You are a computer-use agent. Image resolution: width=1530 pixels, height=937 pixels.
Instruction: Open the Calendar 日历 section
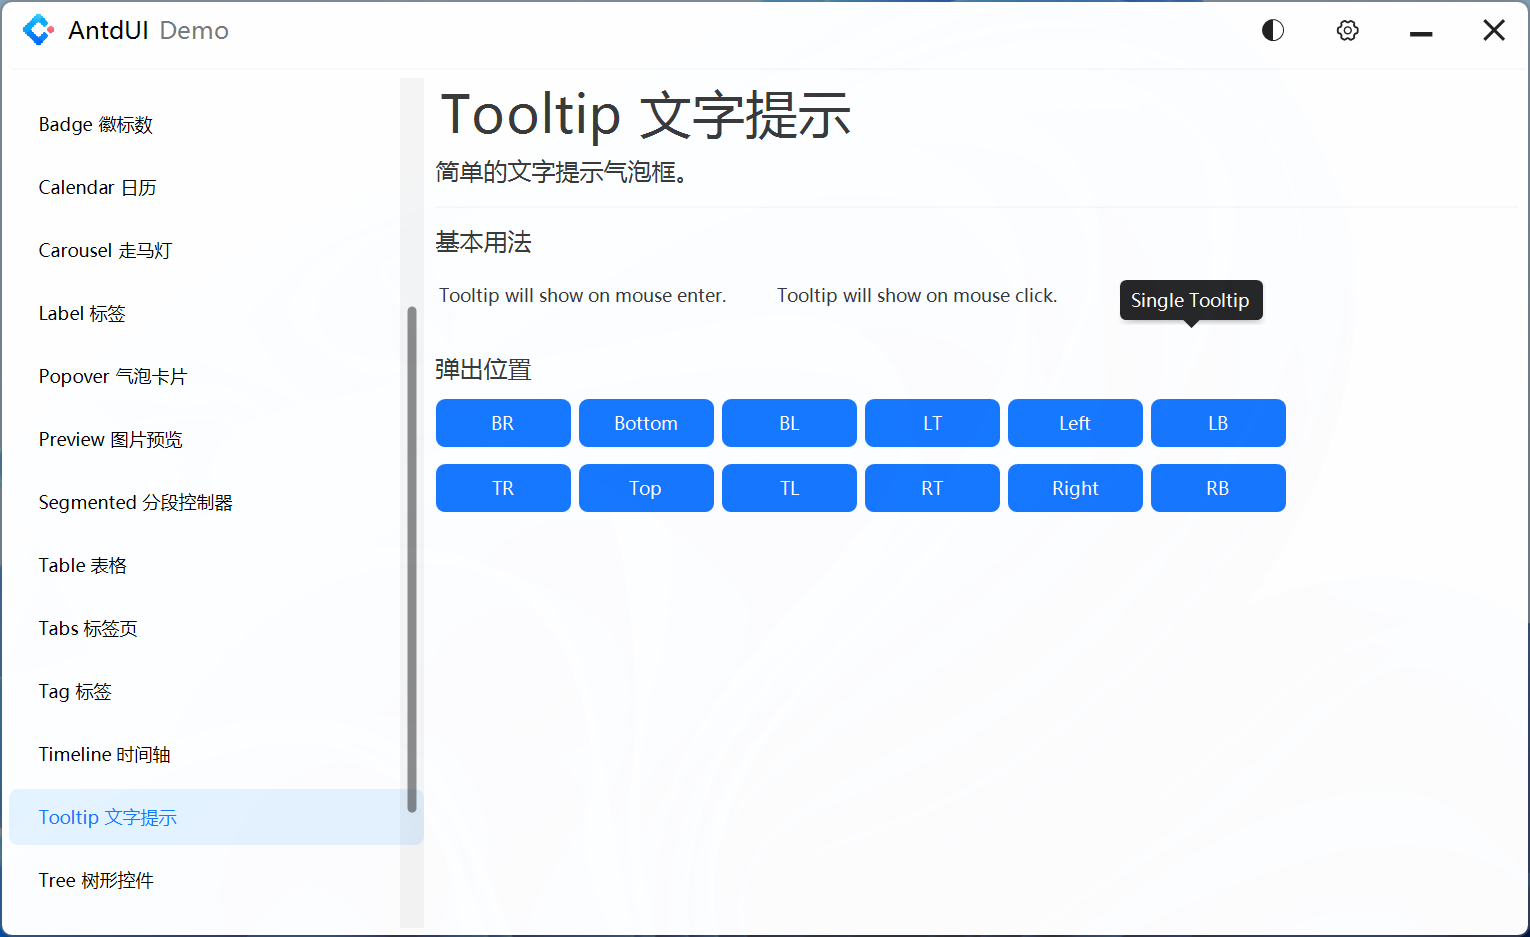click(x=97, y=187)
